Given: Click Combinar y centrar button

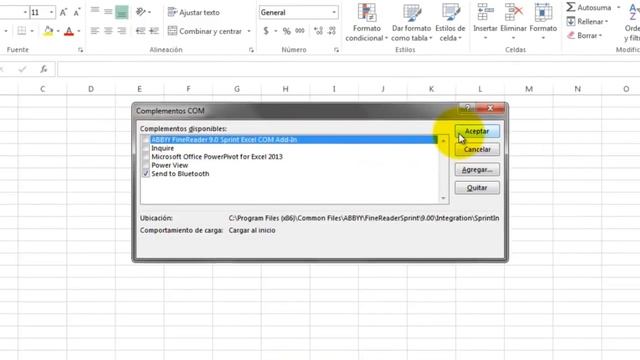Looking at the screenshot, I should point(205,31).
